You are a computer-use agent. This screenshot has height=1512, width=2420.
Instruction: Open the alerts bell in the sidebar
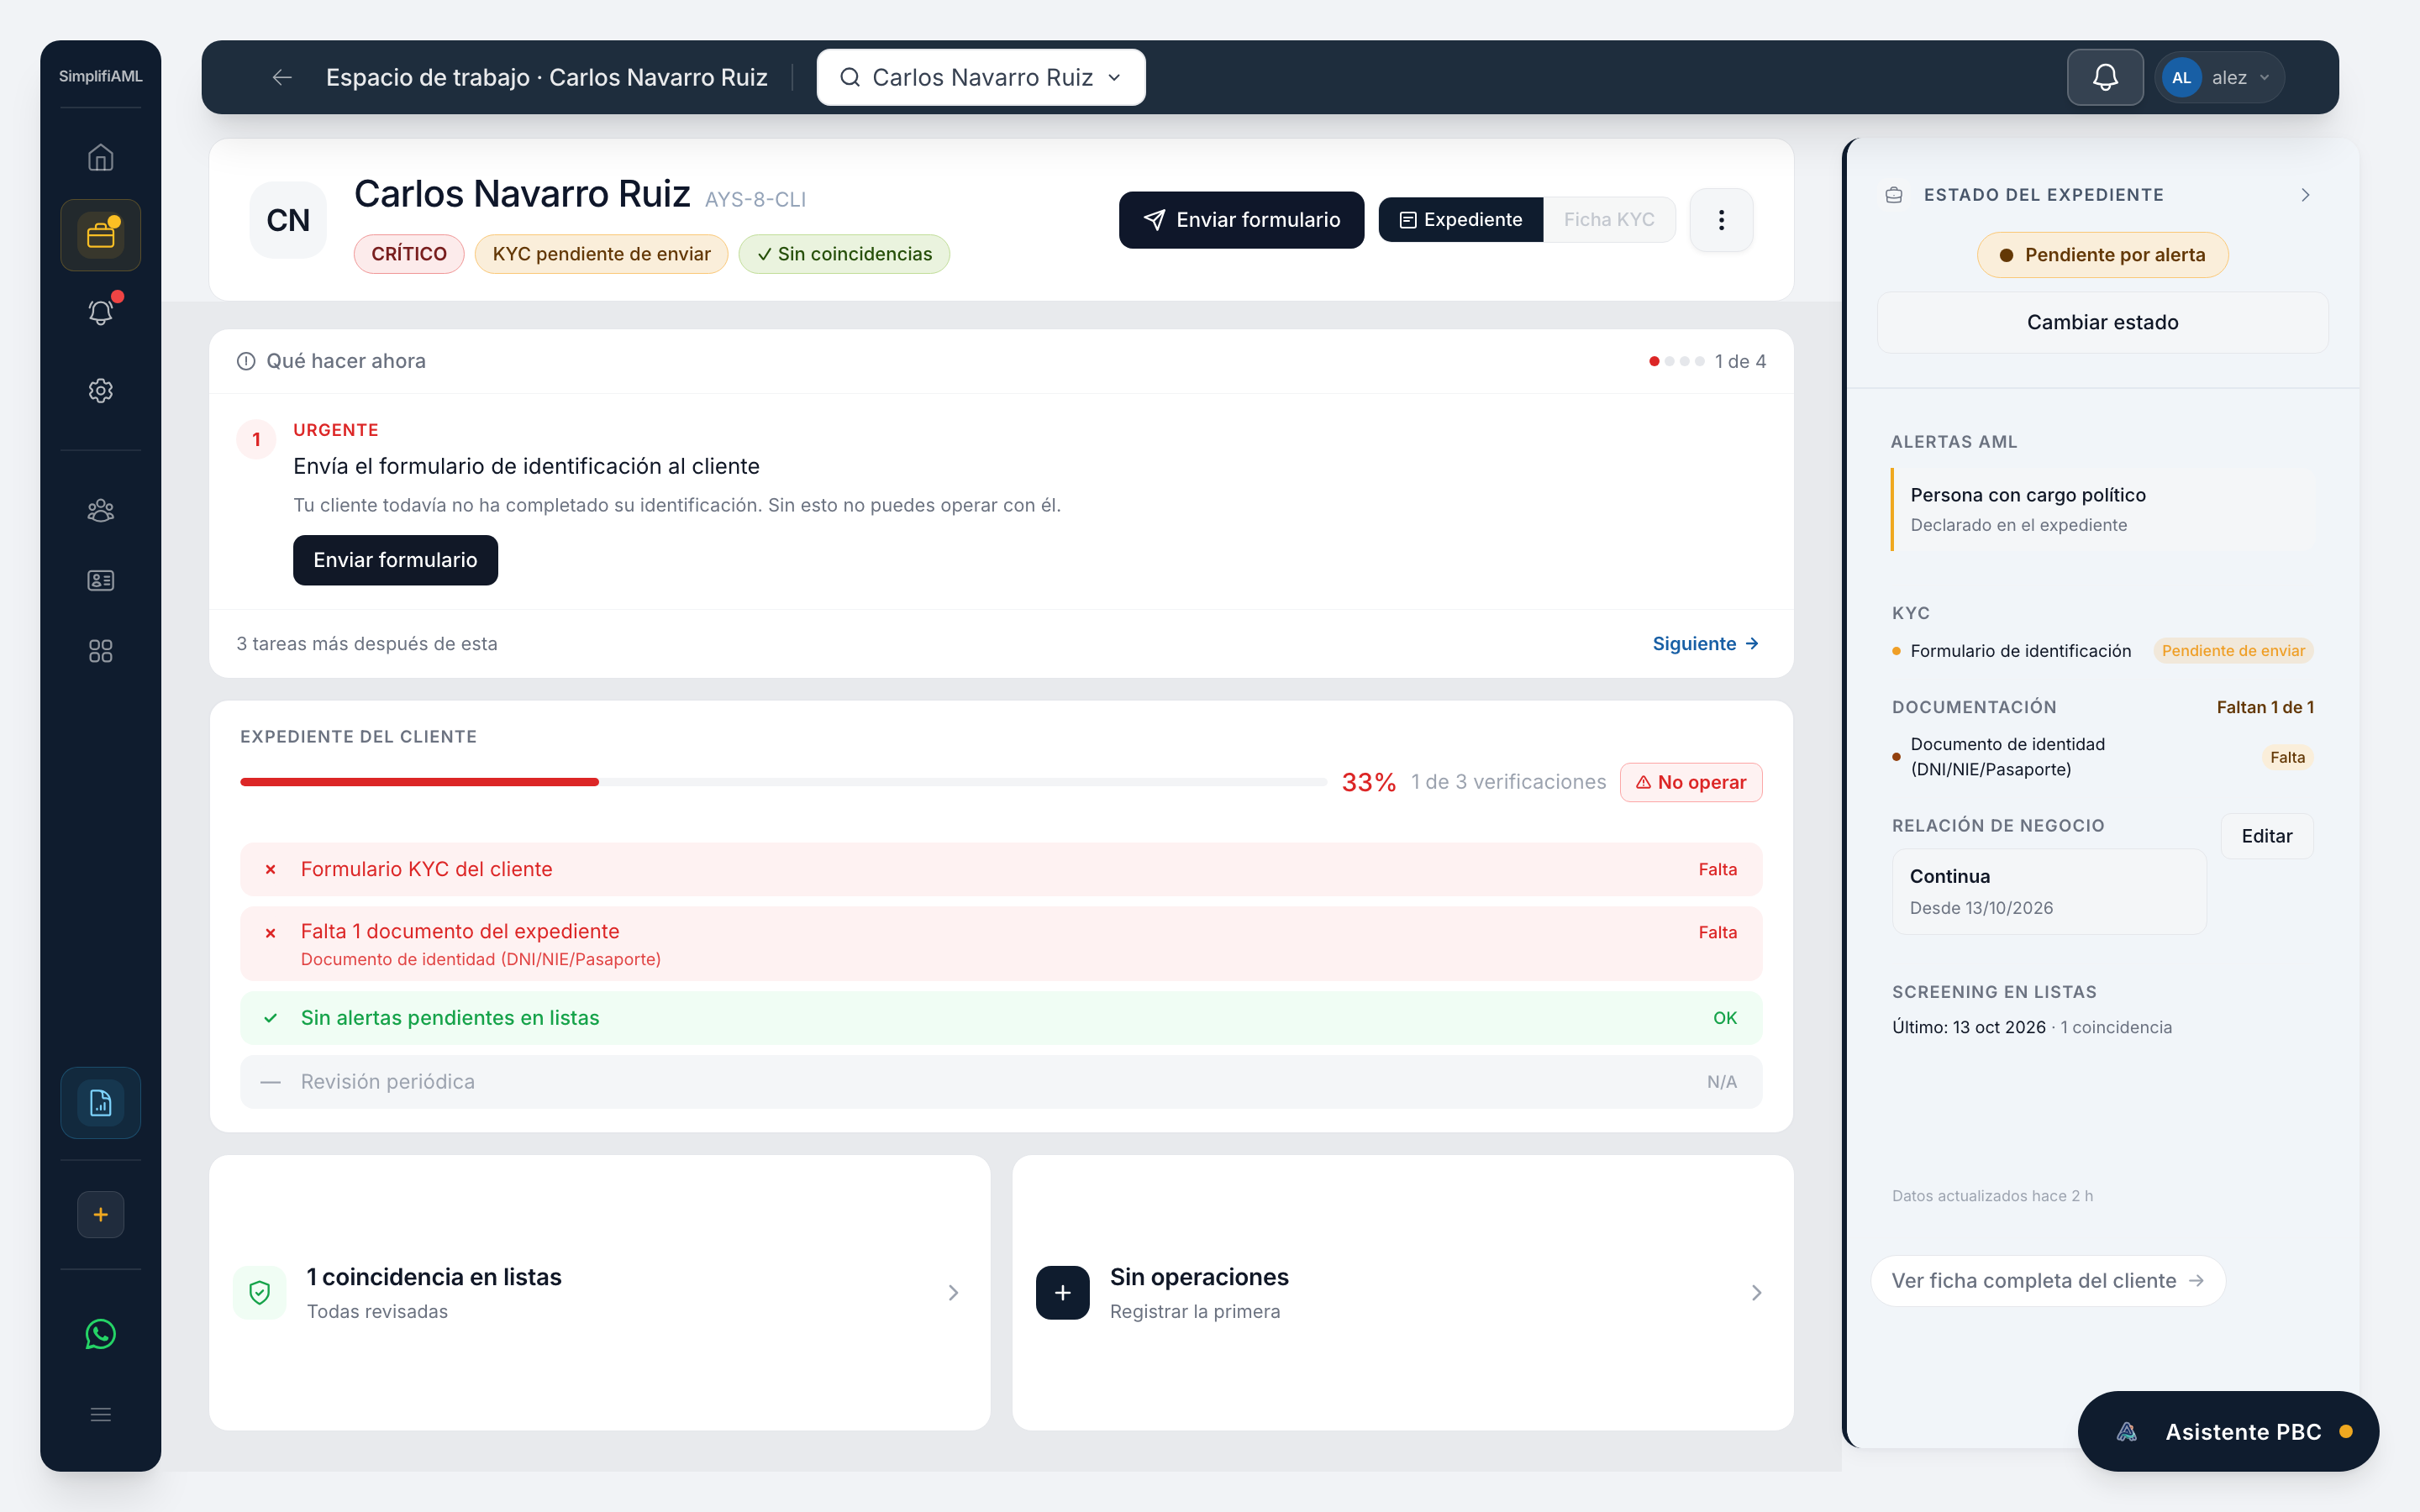click(100, 312)
